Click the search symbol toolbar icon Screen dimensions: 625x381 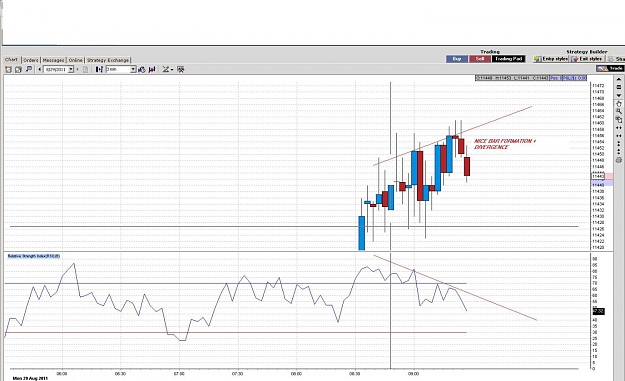point(29,69)
